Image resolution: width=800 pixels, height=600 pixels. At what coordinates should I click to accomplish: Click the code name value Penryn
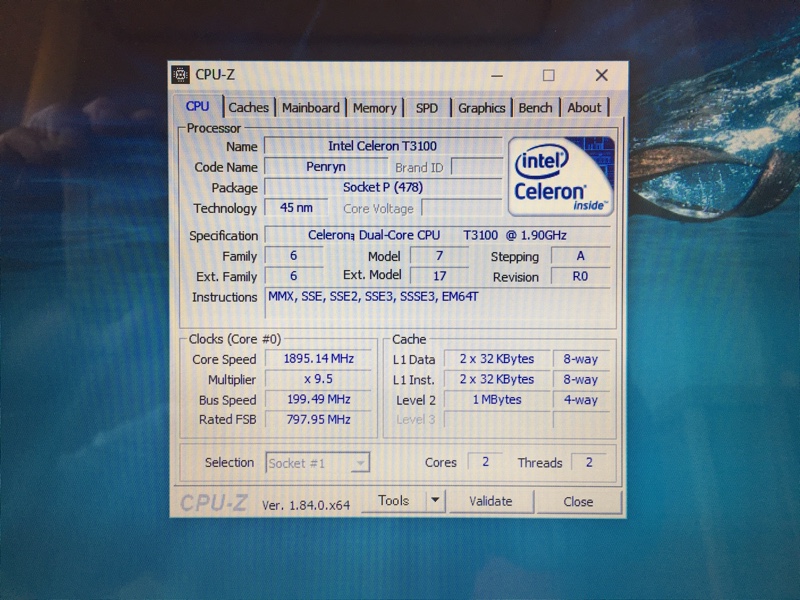[326, 167]
